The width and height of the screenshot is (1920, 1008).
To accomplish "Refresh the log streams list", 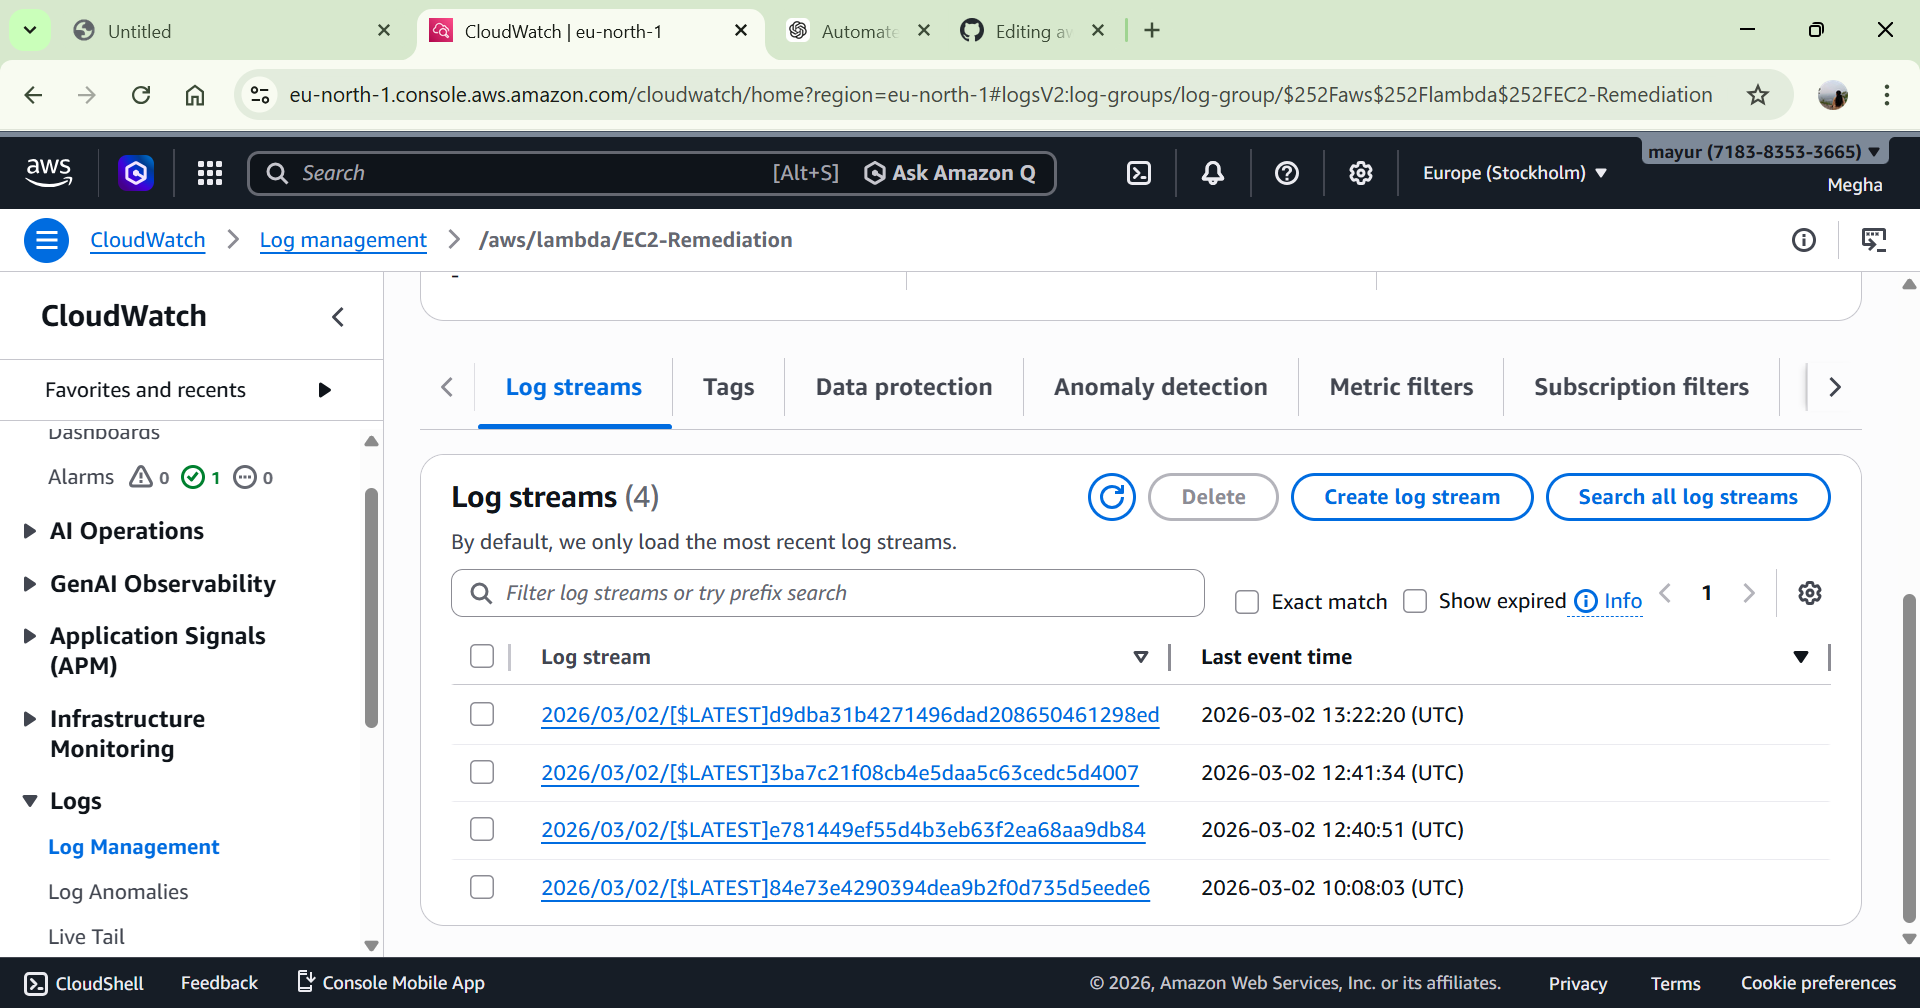I will [x=1112, y=497].
